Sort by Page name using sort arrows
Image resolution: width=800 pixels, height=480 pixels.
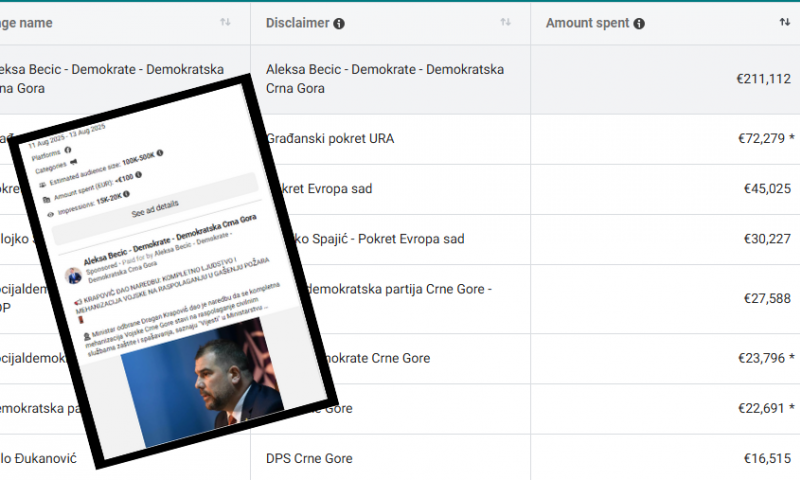225,22
